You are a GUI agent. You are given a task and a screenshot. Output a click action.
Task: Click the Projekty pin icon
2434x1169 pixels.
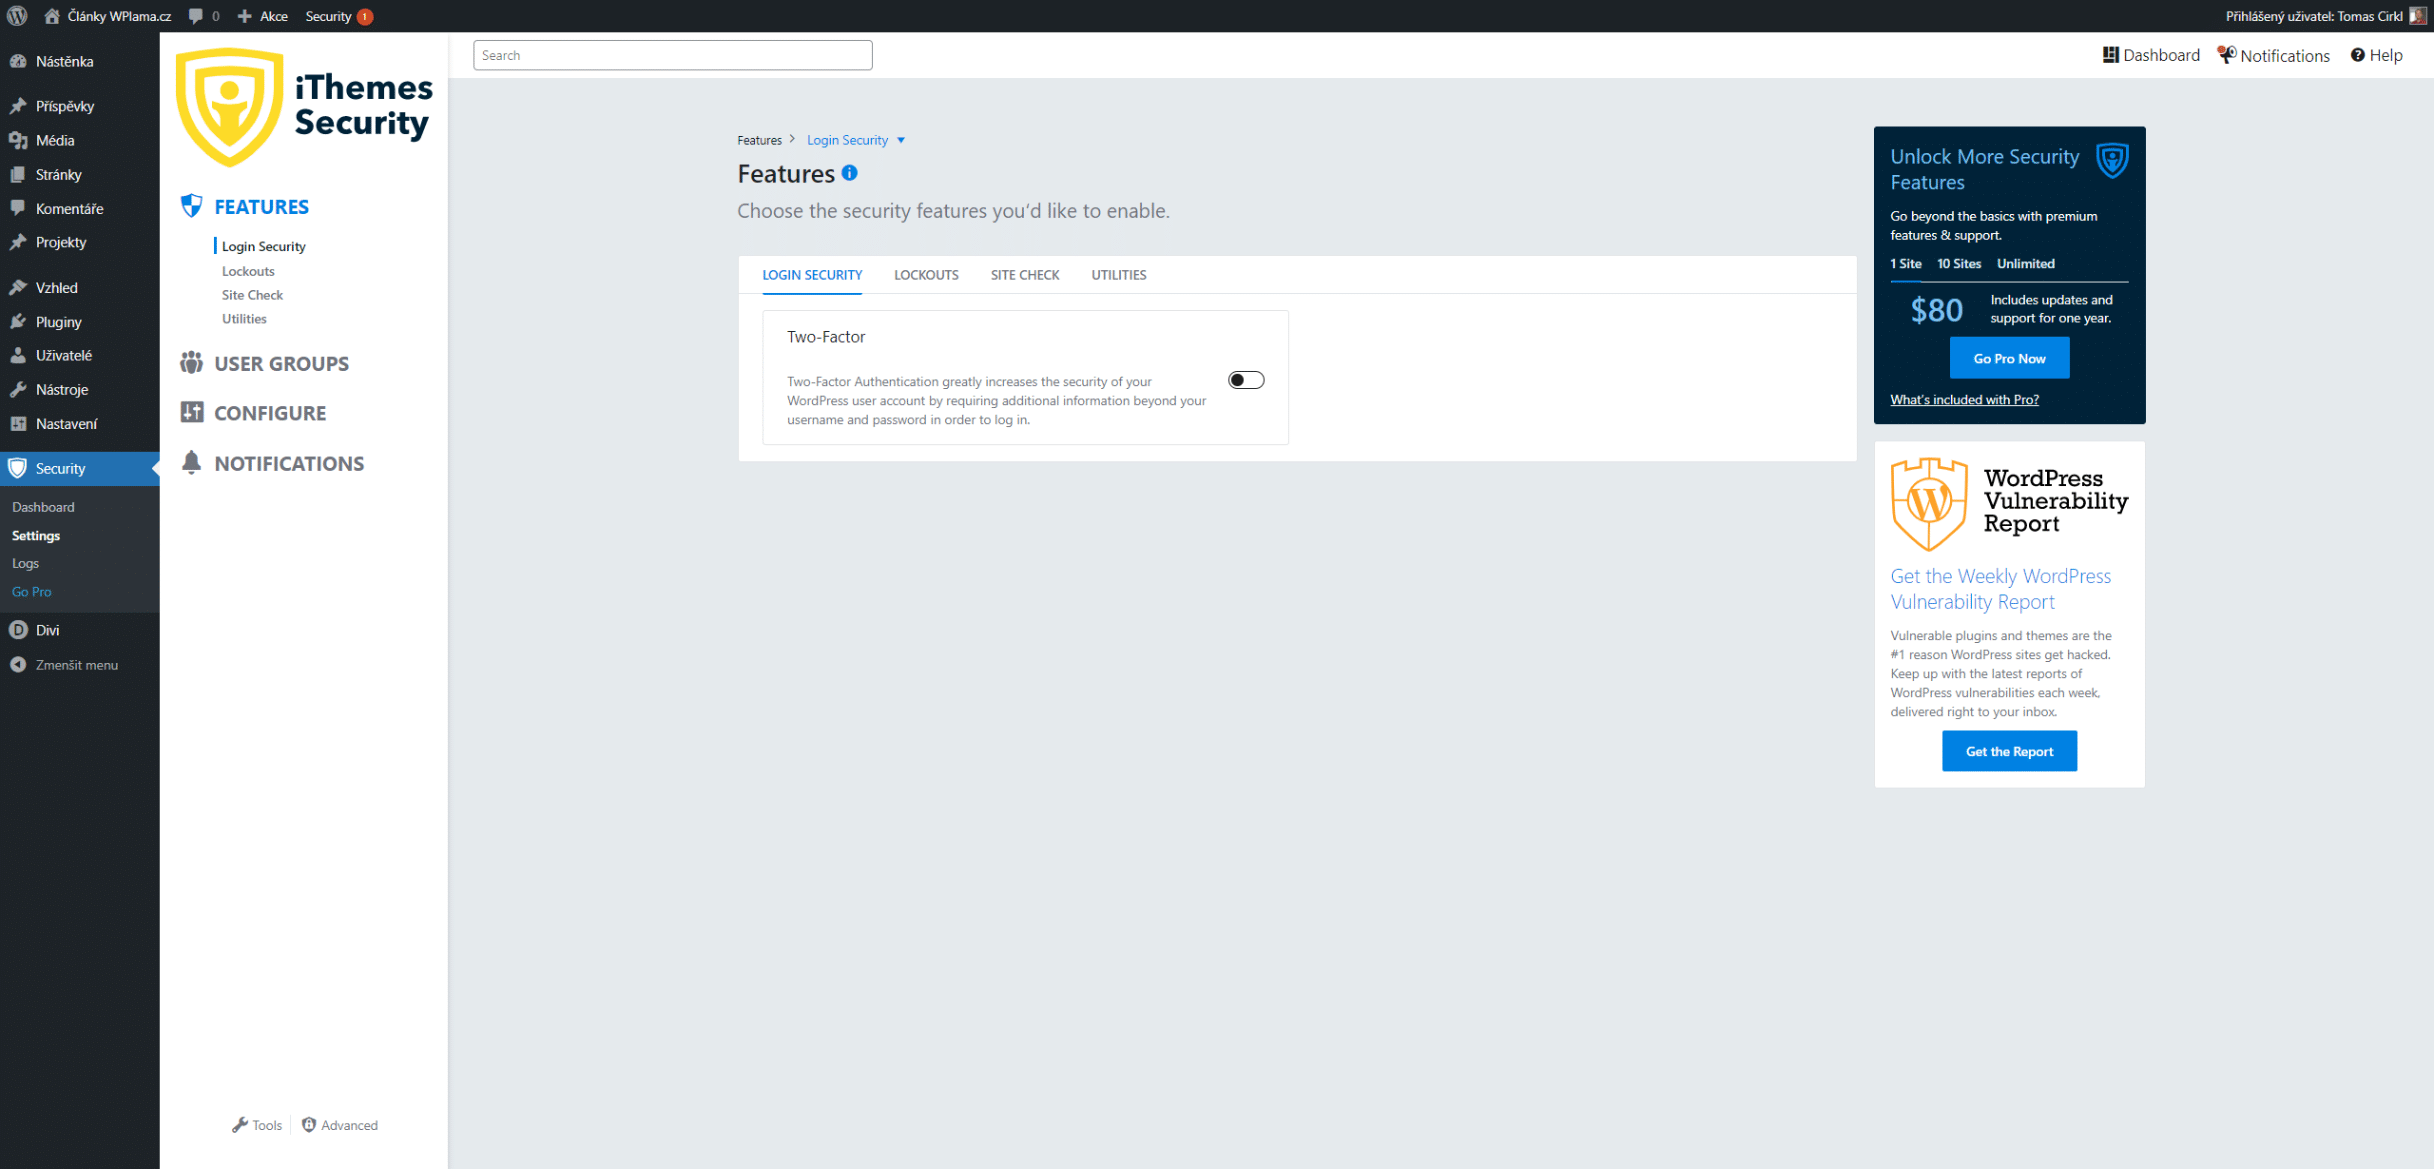click(18, 242)
